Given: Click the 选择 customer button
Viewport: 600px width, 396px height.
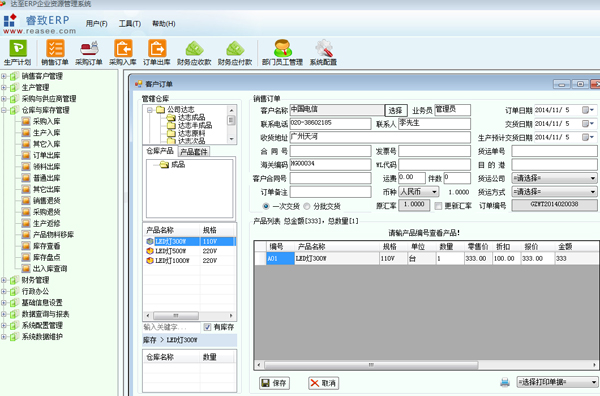Looking at the screenshot, I should [x=396, y=111].
